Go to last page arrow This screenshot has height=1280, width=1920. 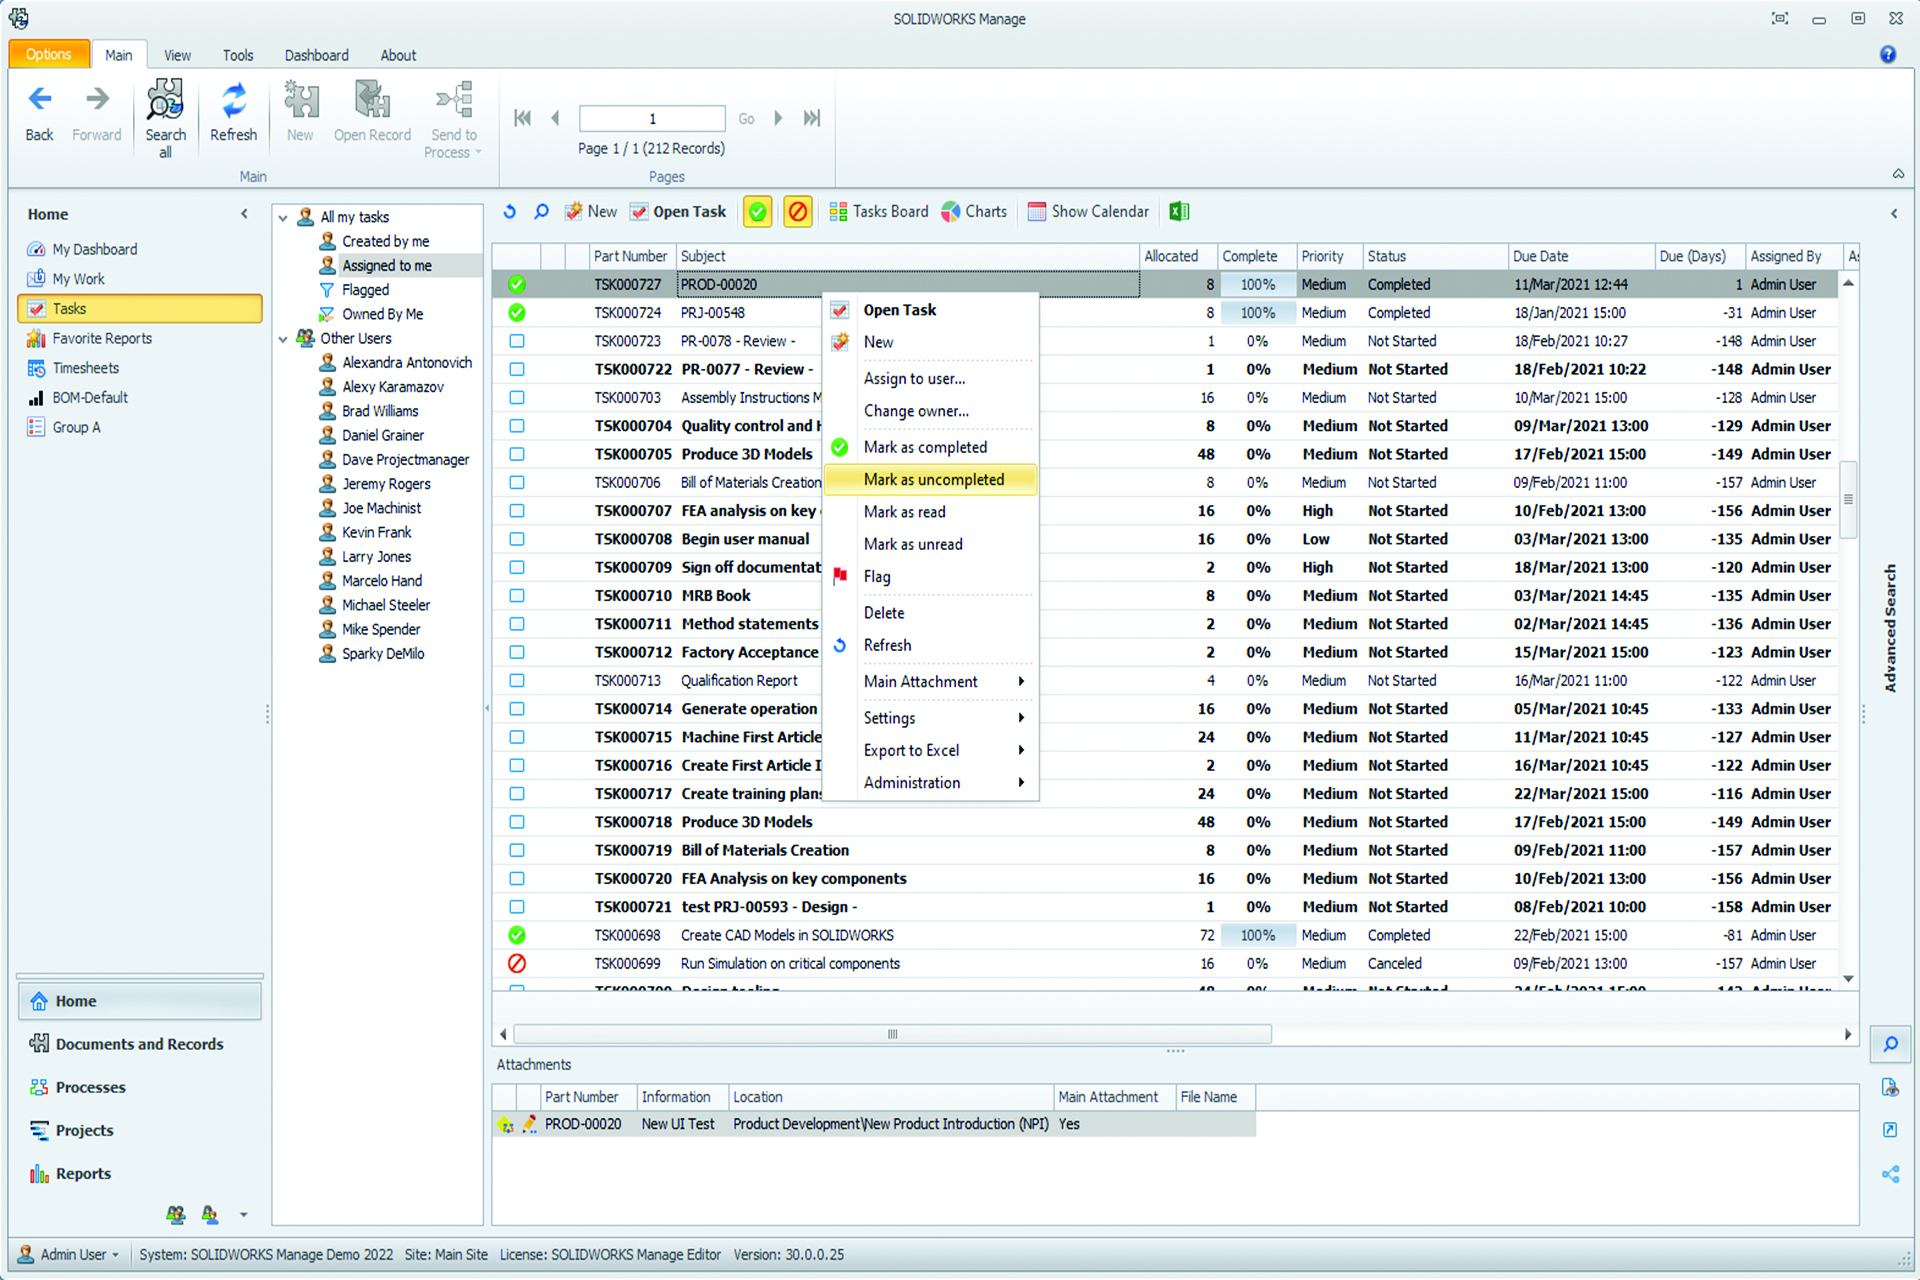812,118
